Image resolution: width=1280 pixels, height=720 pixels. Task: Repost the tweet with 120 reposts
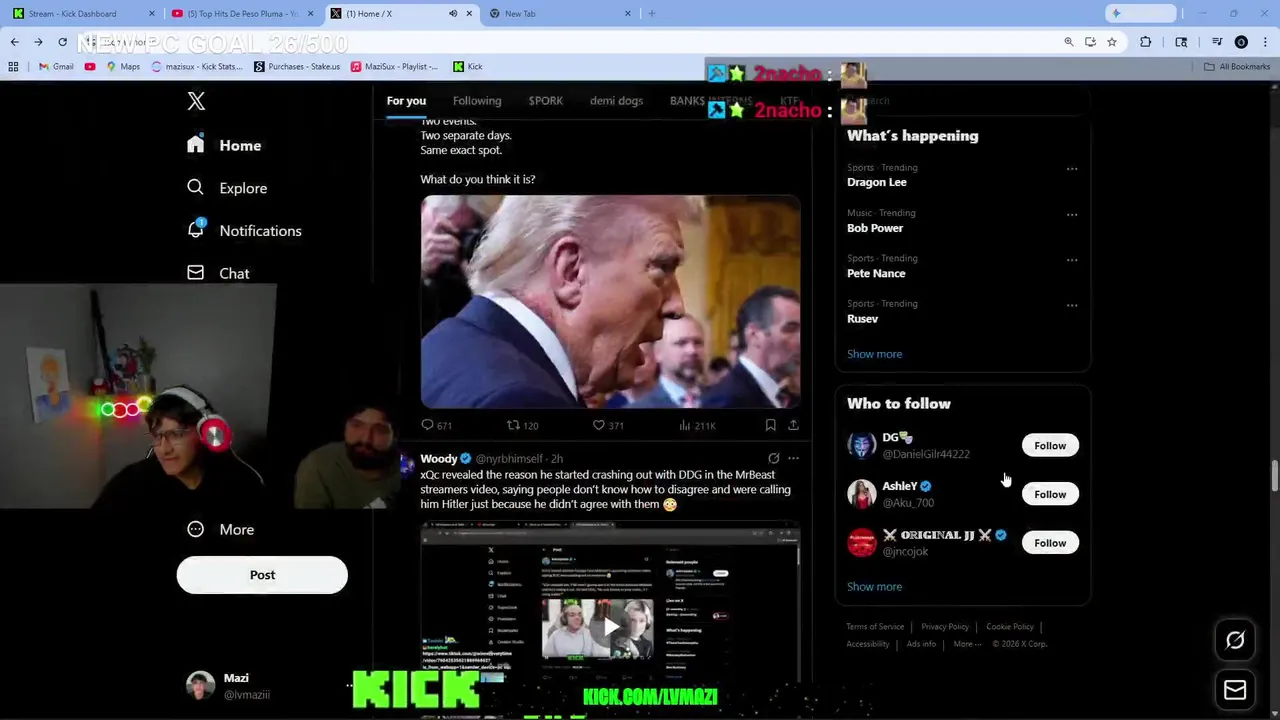522,425
